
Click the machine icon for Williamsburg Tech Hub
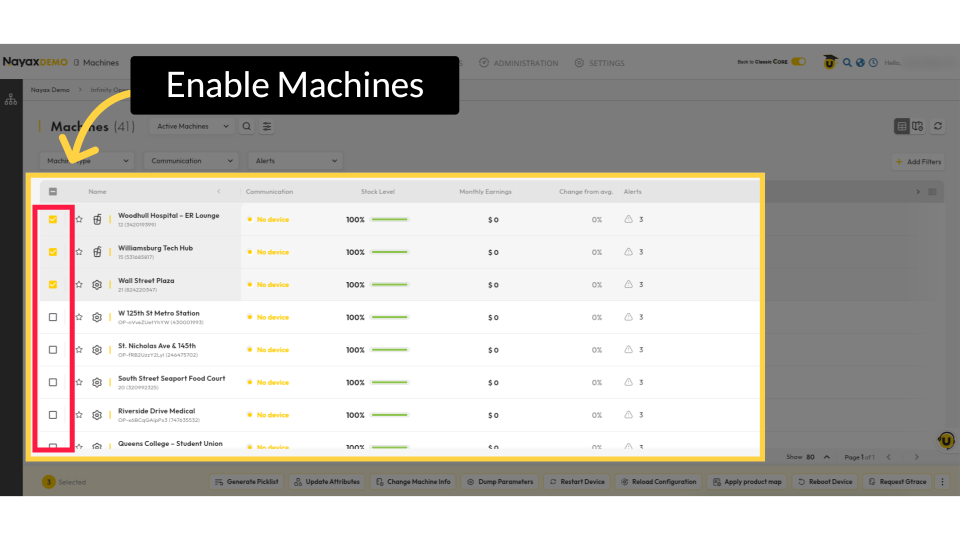tap(97, 252)
